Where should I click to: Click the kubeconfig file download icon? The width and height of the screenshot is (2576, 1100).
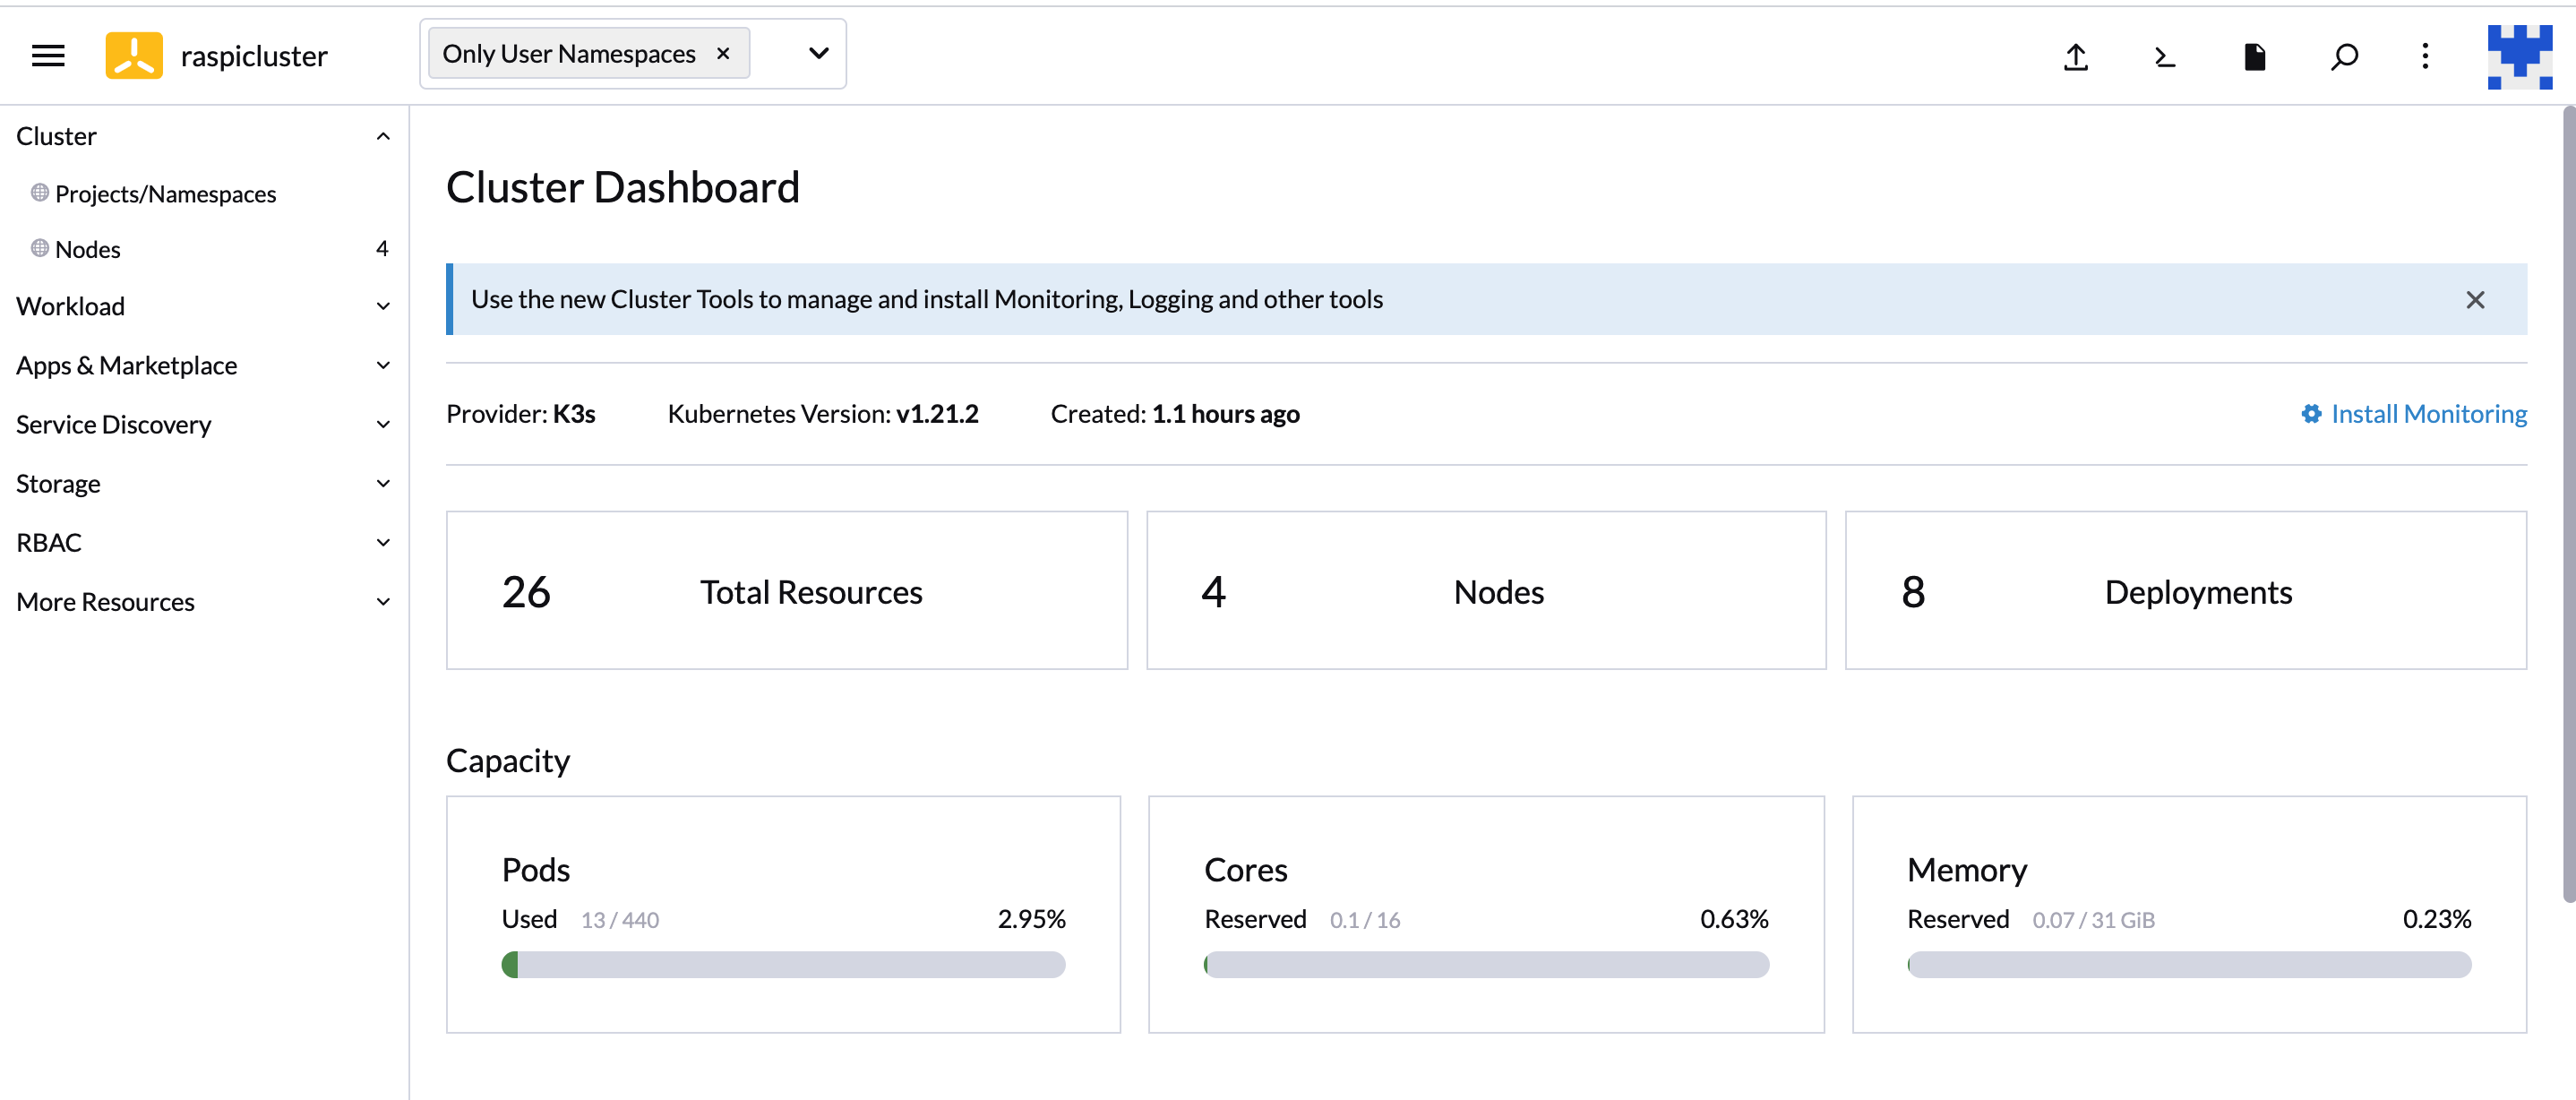pos(2254,57)
